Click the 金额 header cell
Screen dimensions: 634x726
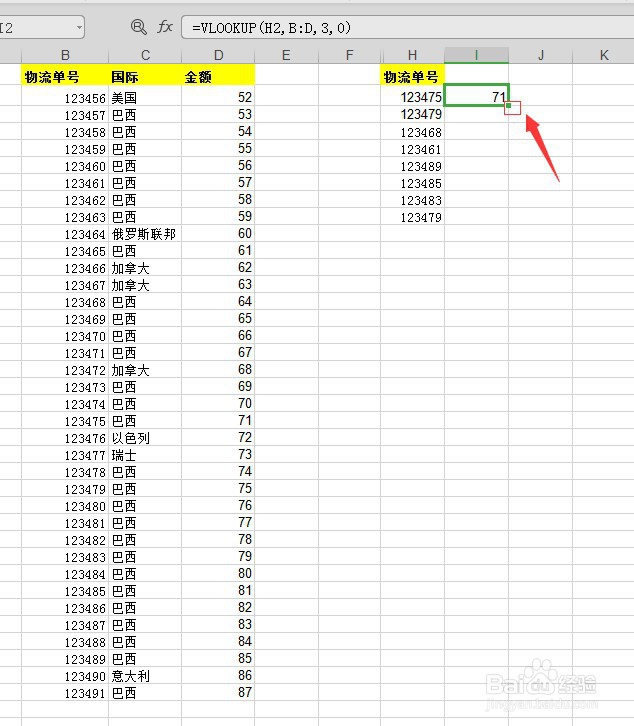tap(218, 76)
